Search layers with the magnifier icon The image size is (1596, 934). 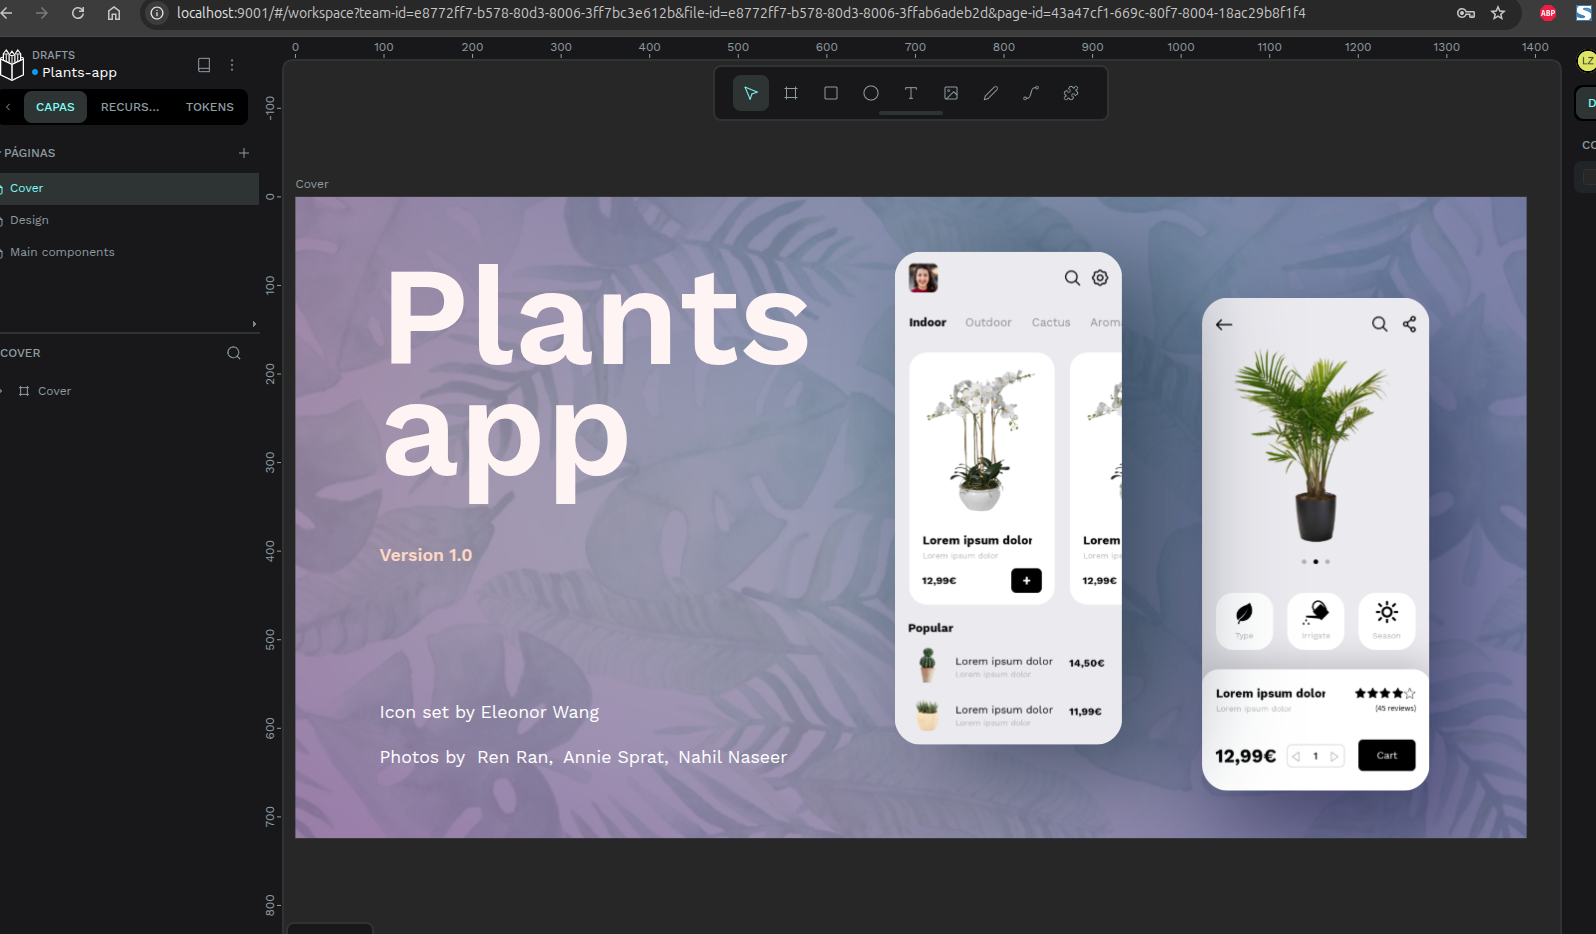234,353
